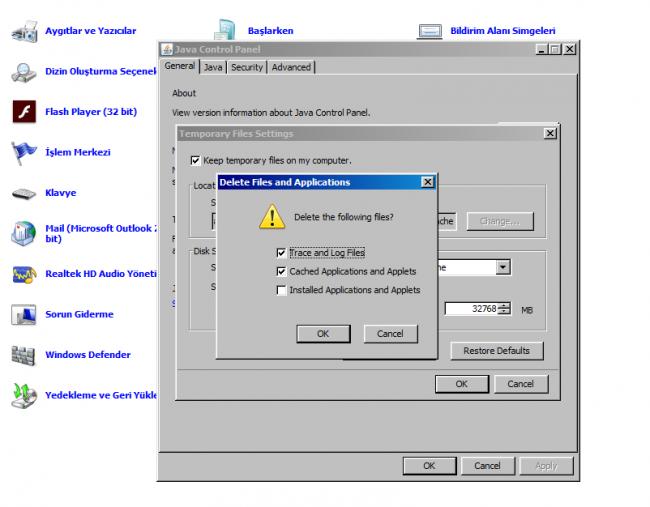Image resolution: width=650 pixels, height=507 pixels.
Task: Click Apply in Java Control Panel
Action: point(546,466)
